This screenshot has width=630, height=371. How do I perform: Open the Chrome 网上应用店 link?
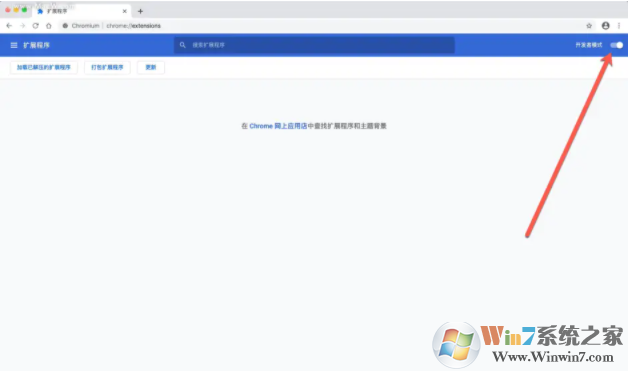(x=278, y=126)
